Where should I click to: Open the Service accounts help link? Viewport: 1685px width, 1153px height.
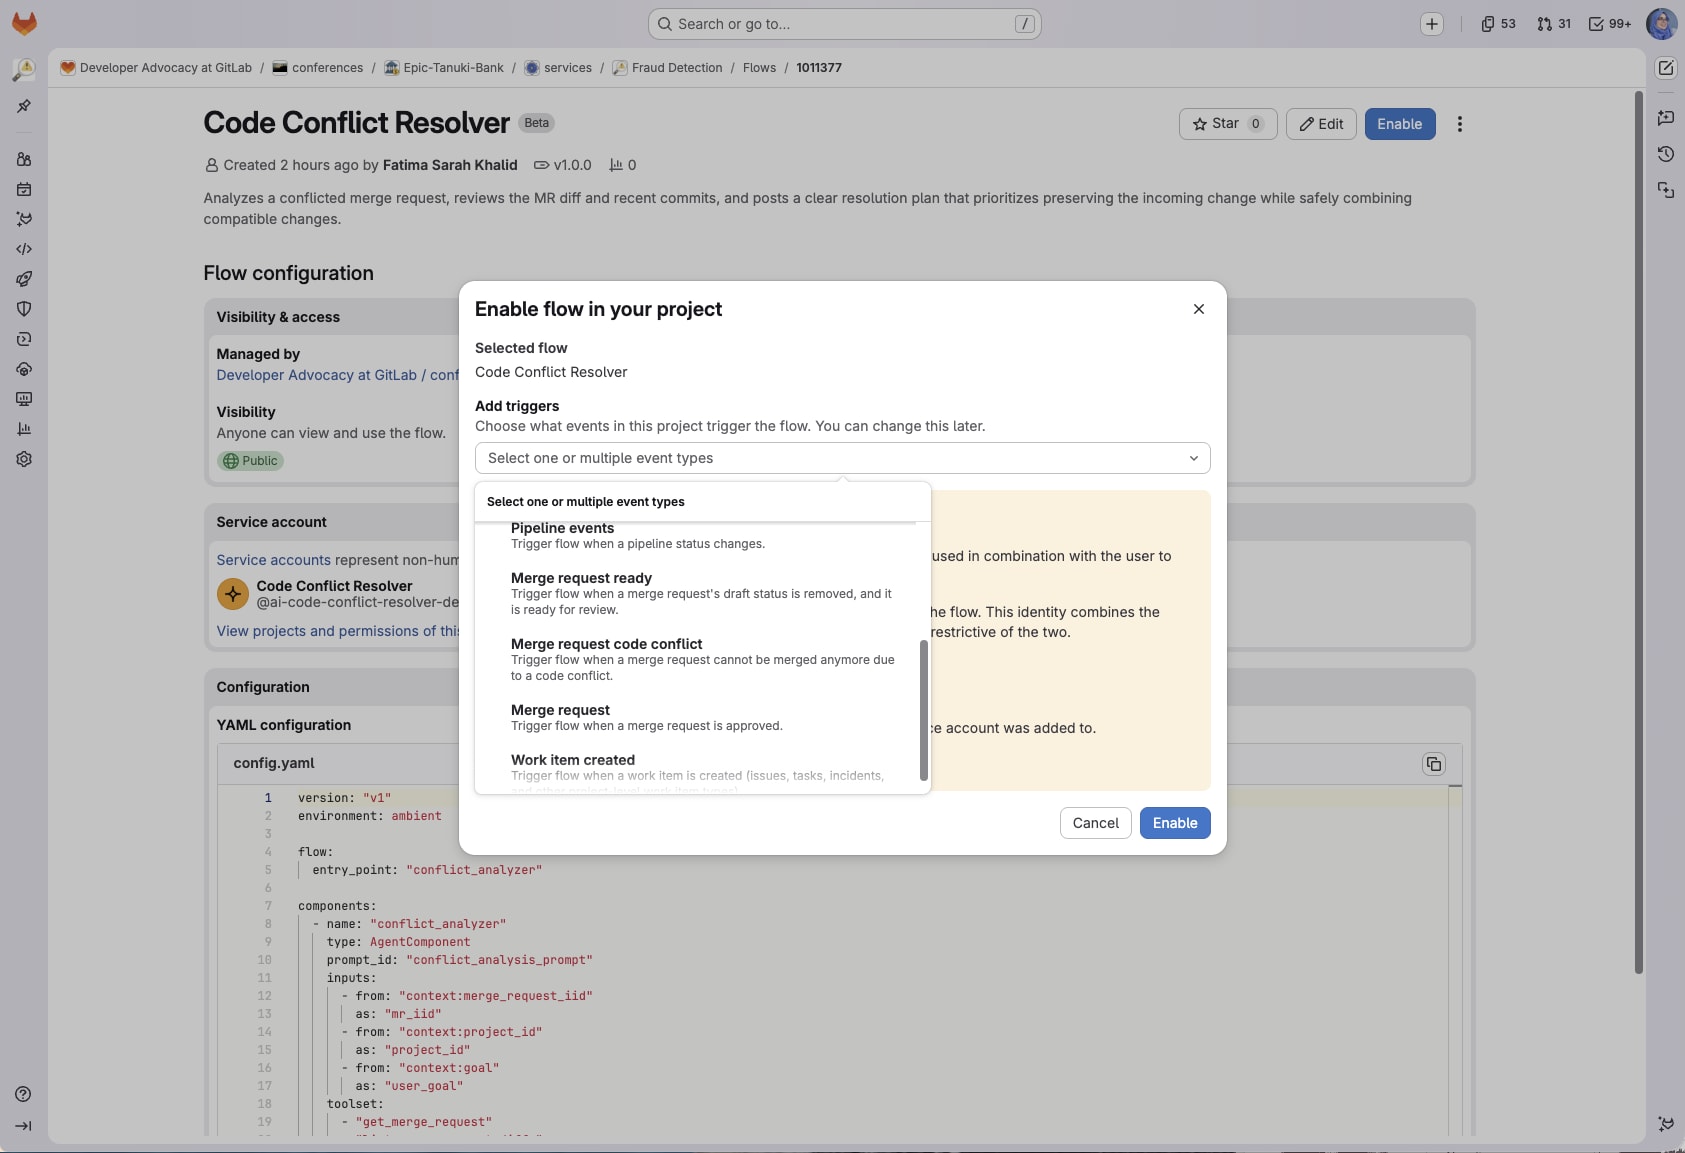pos(273,560)
